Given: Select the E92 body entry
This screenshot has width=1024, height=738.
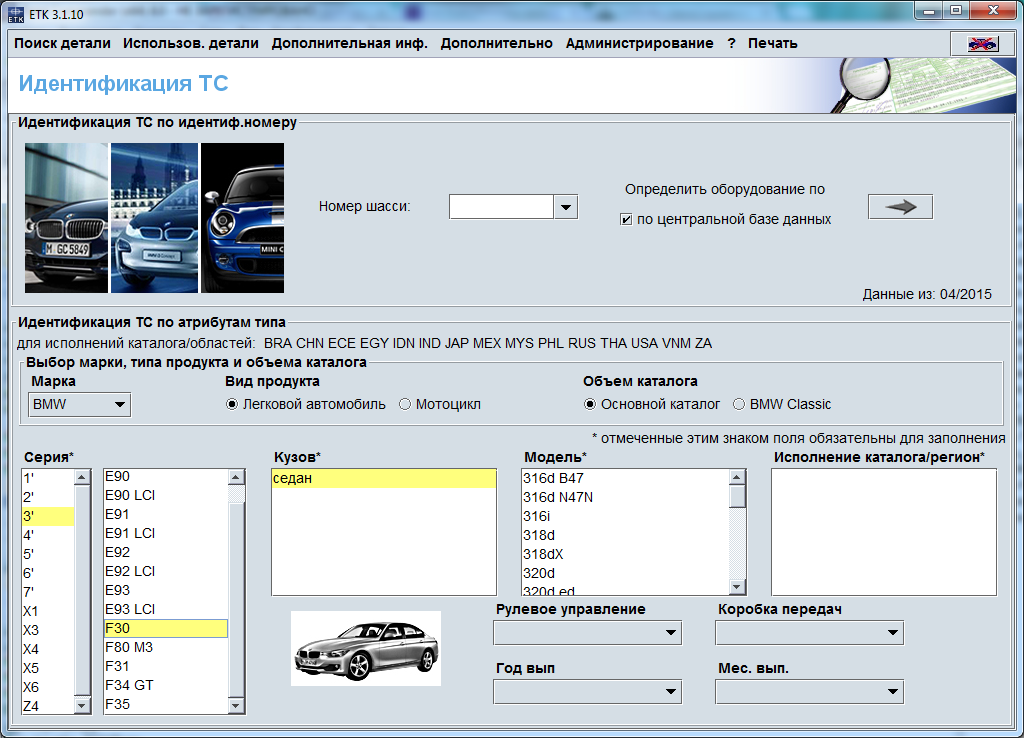Looking at the screenshot, I should 166,552.
